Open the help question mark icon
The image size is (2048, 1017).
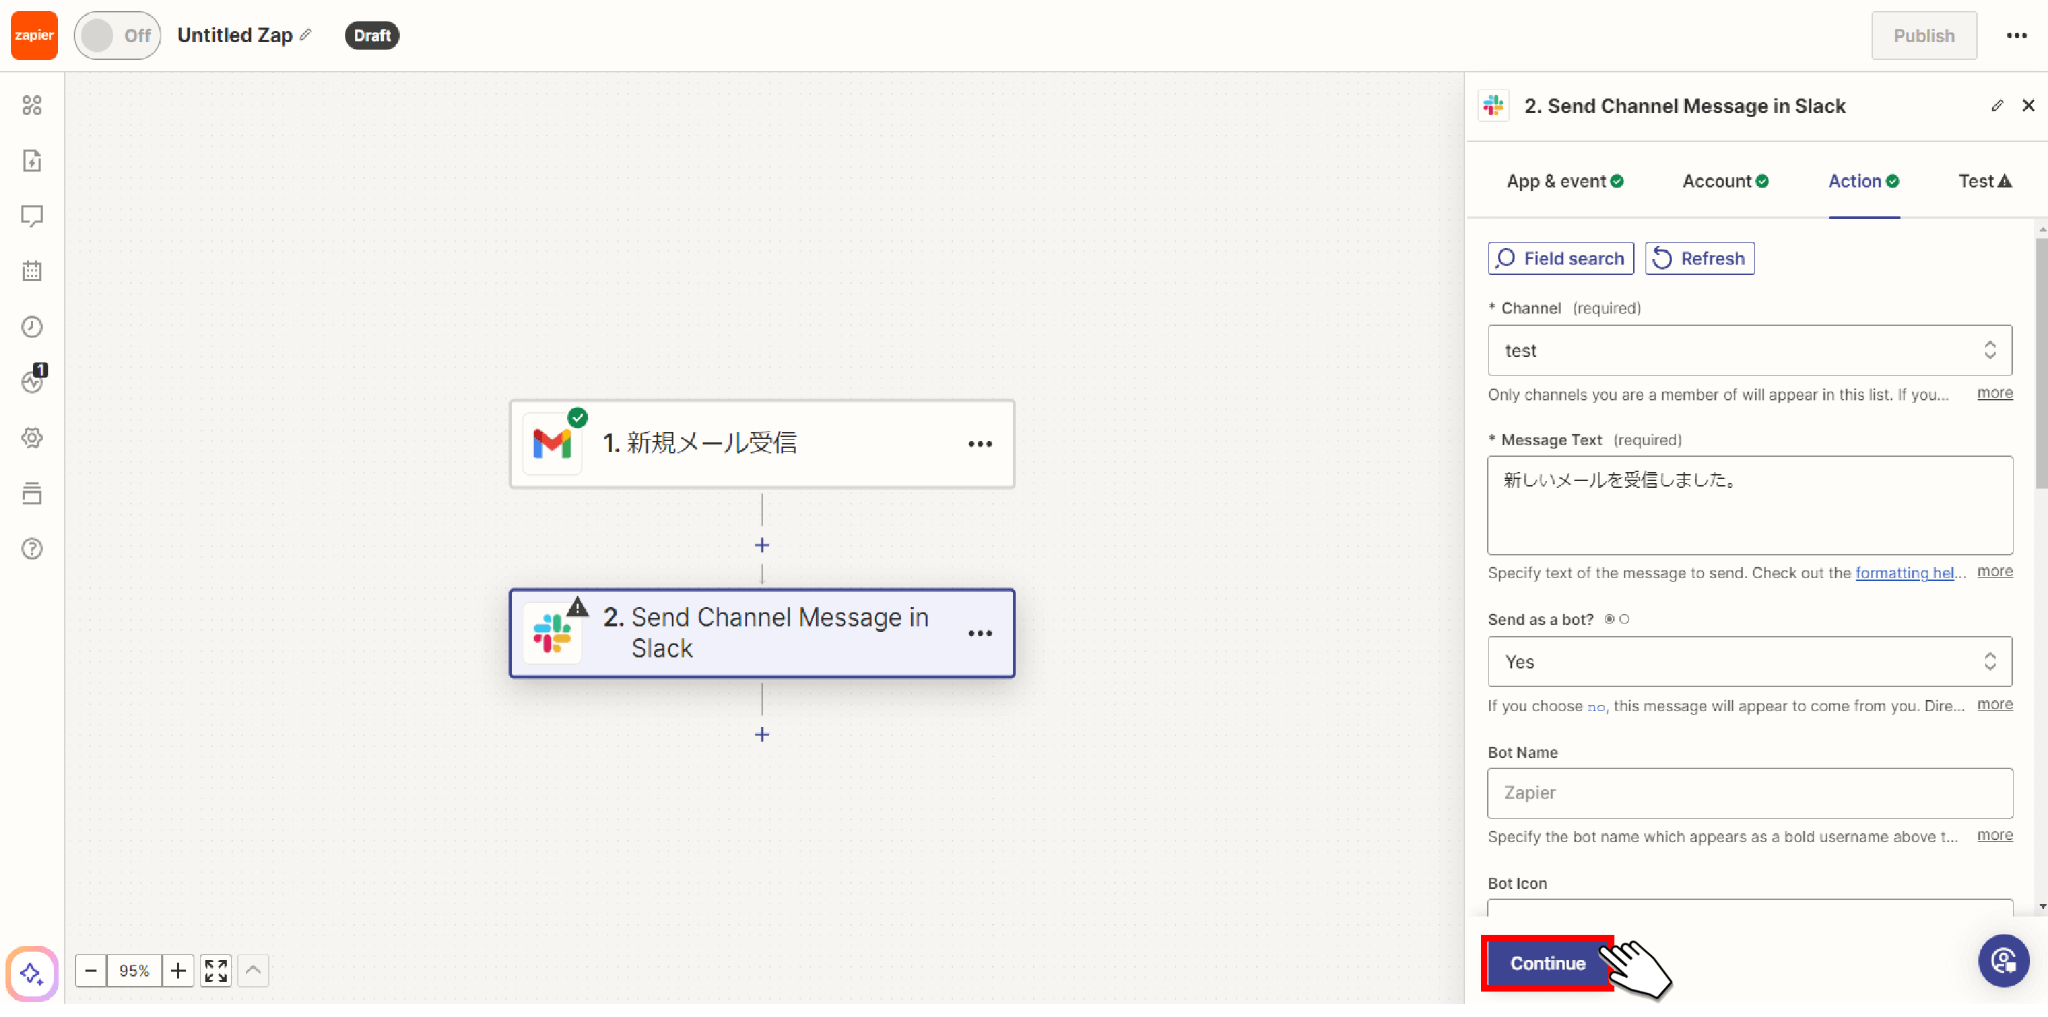click(x=32, y=549)
